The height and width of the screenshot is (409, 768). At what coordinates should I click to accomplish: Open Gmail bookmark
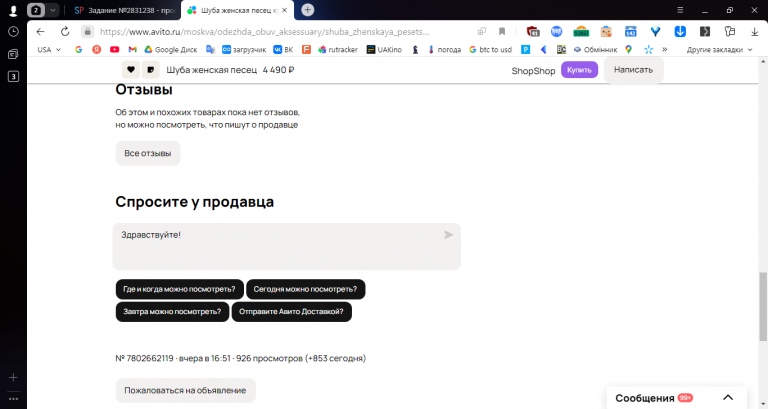click(132, 49)
